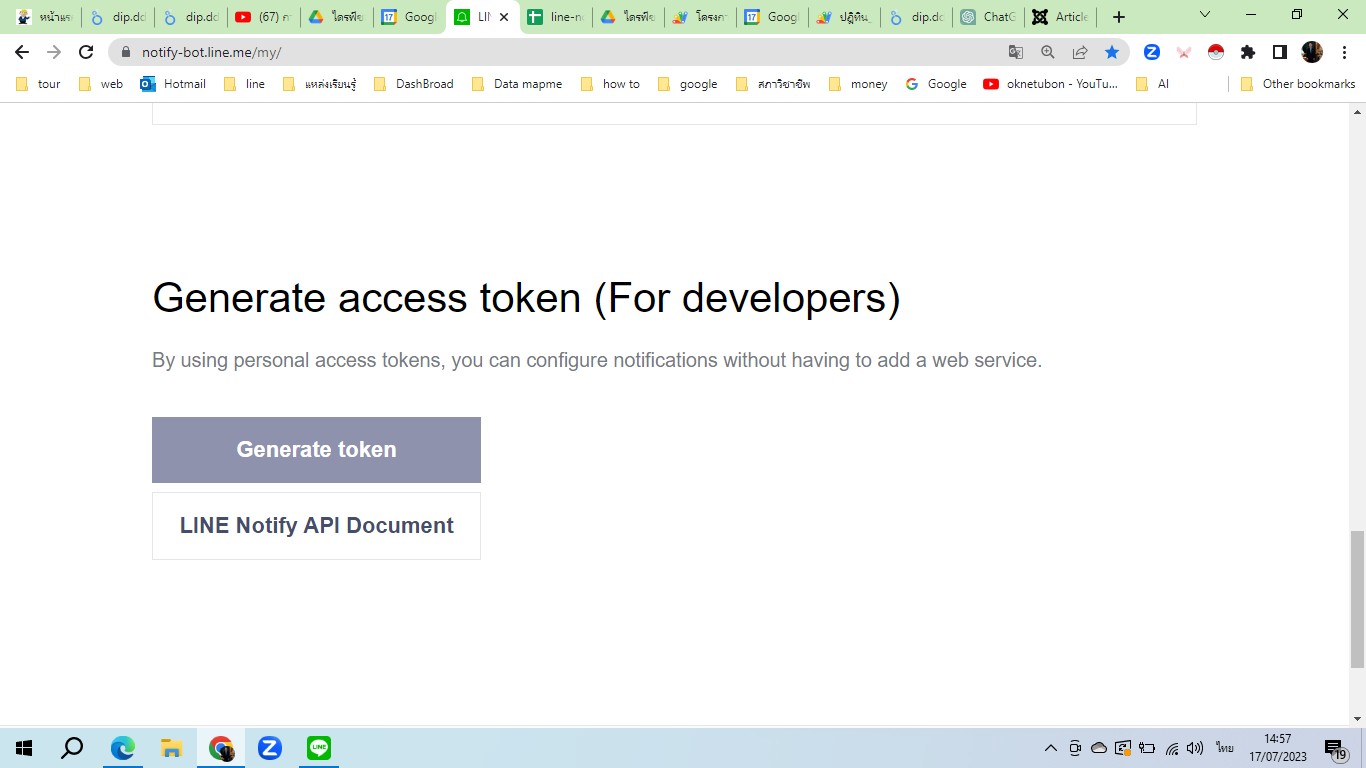
Task: Open the clock showing 14:57
Action: click(1277, 748)
